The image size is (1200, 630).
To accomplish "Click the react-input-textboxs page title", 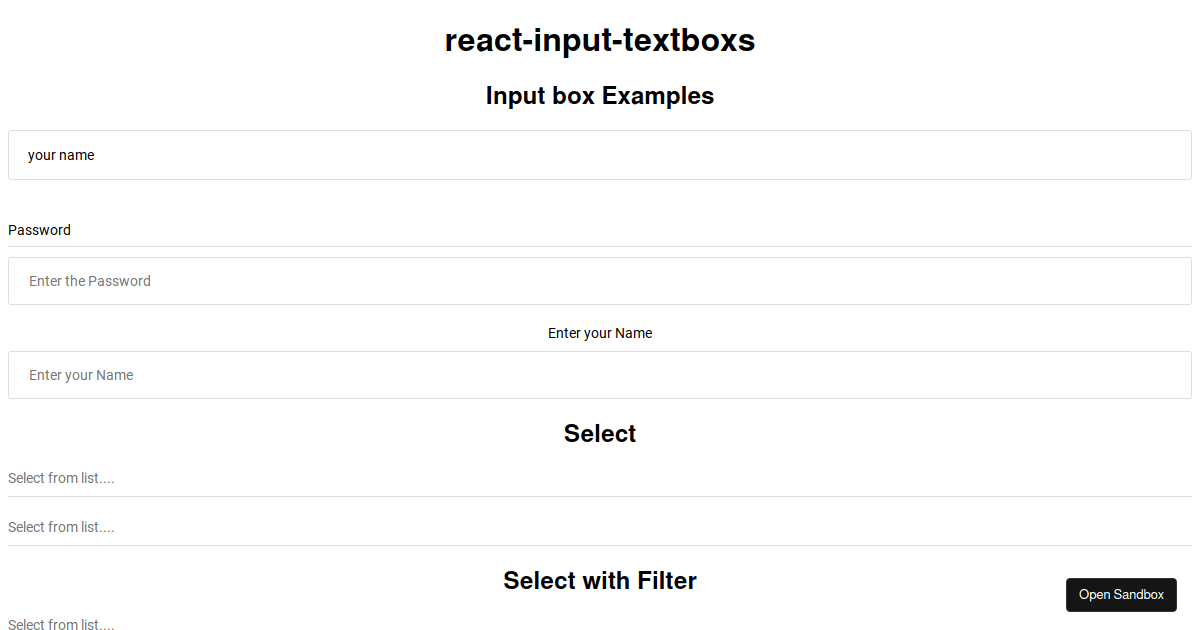I will click(x=600, y=41).
